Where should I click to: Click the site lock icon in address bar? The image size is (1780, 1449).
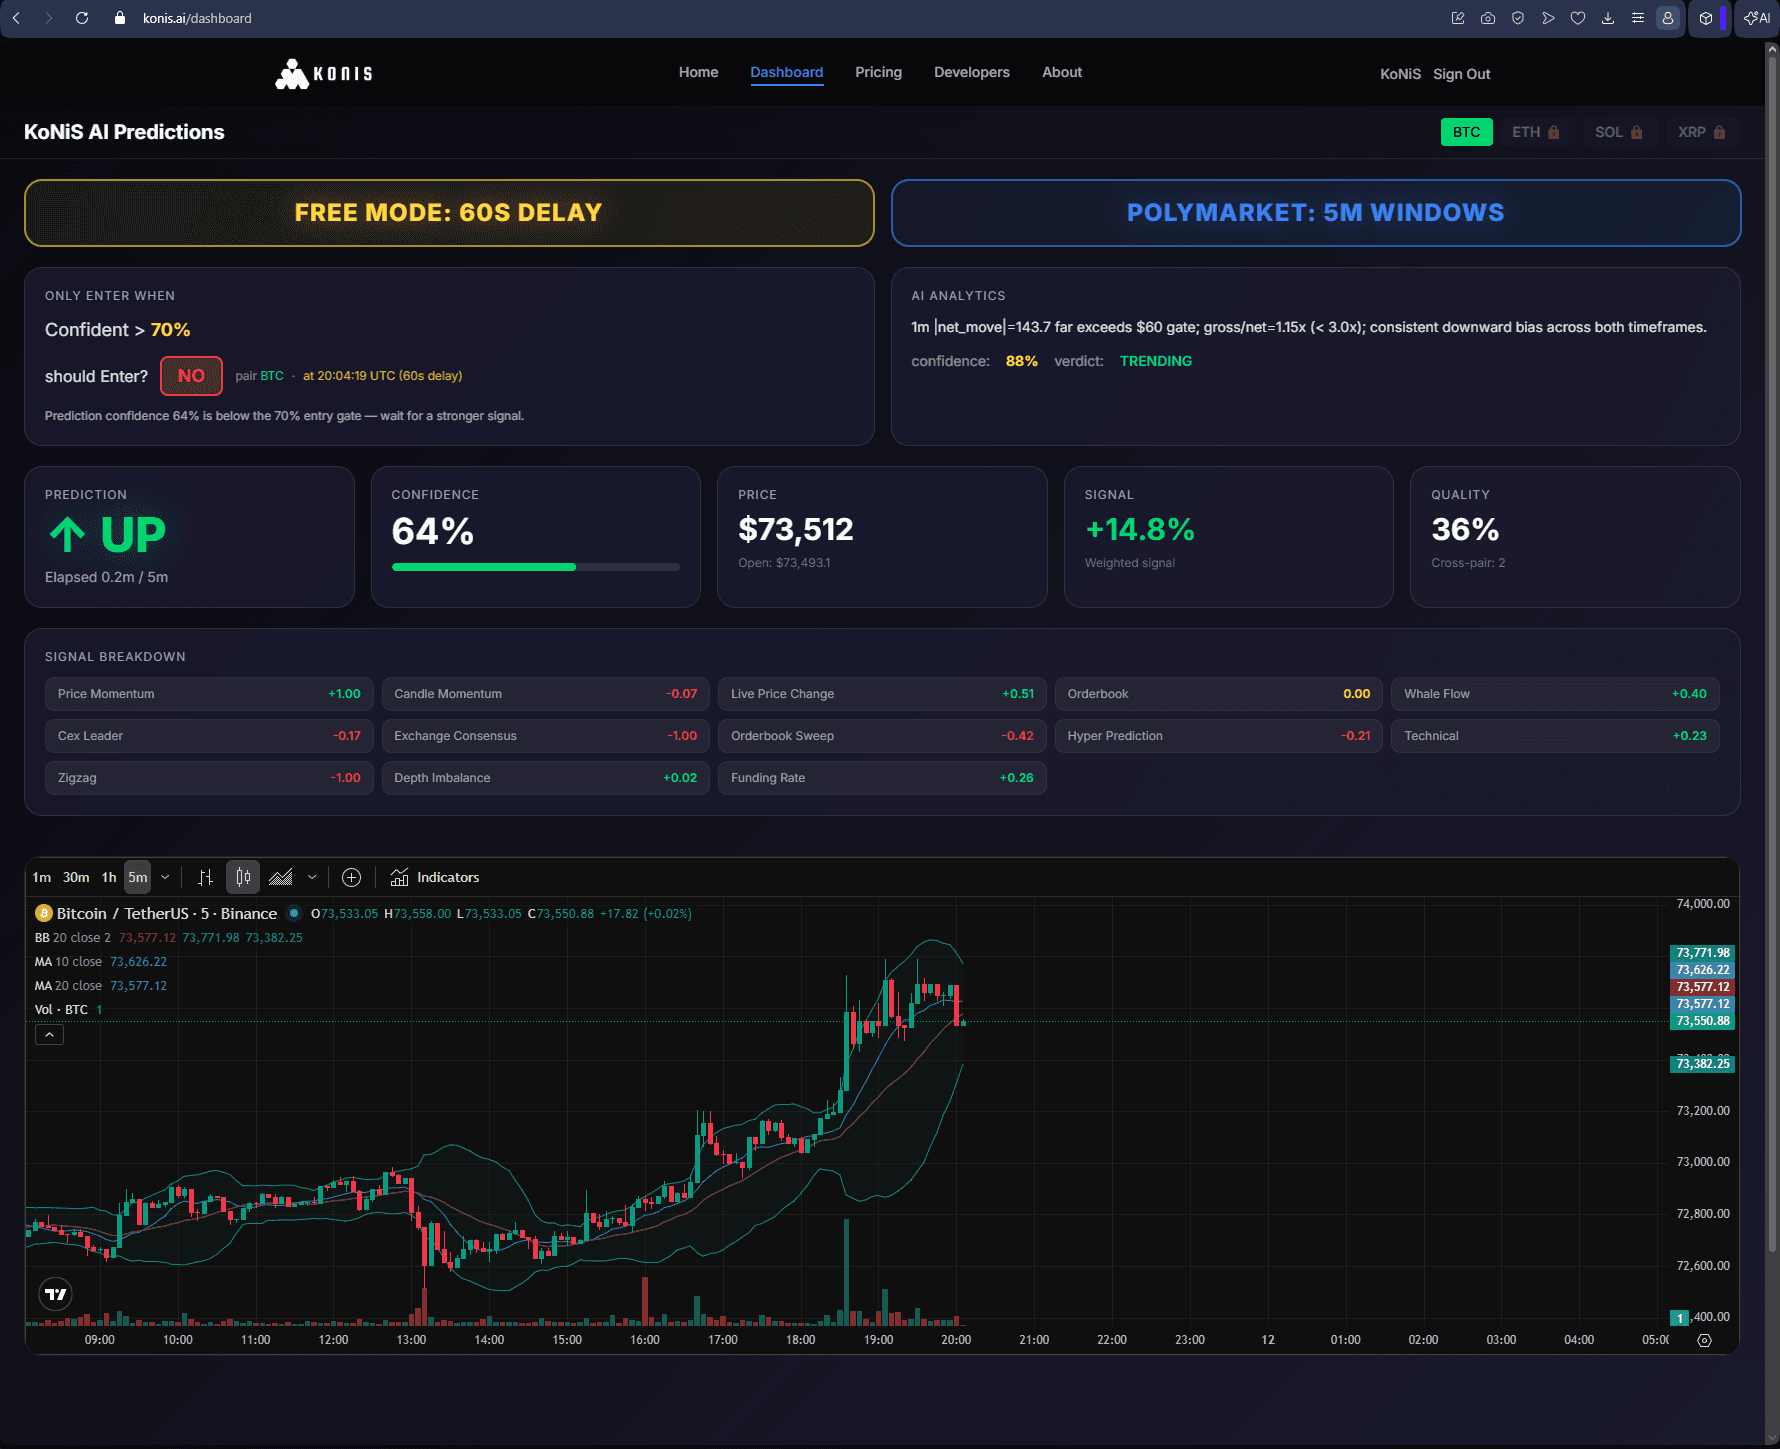click(x=120, y=18)
